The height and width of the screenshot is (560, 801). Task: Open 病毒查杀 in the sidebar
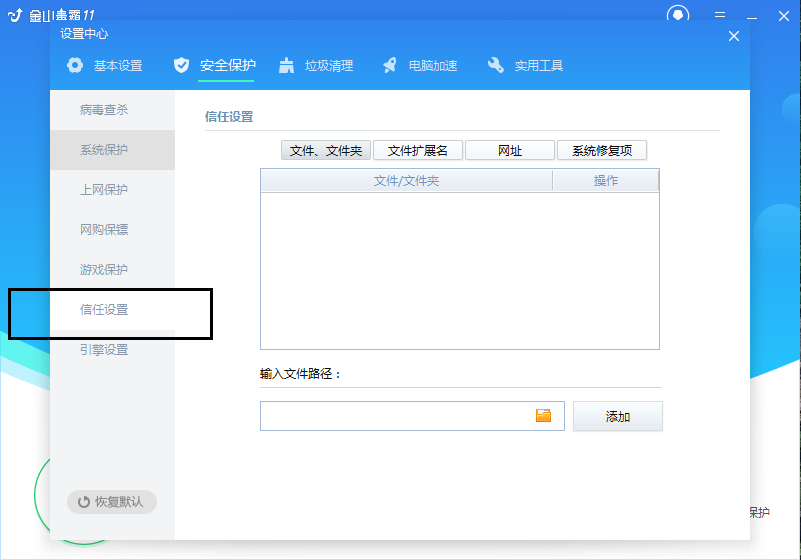click(104, 110)
